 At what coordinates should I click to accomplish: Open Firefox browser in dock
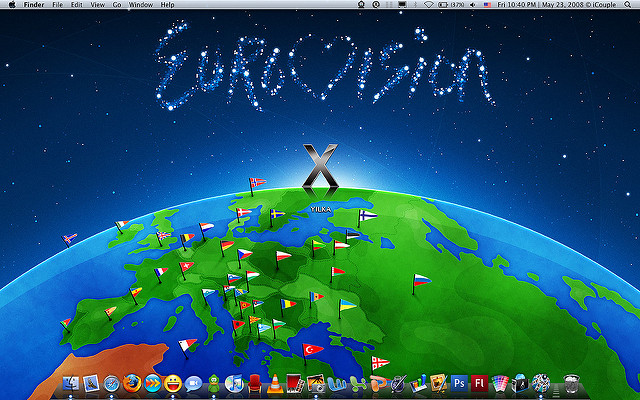[x=131, y=383]
